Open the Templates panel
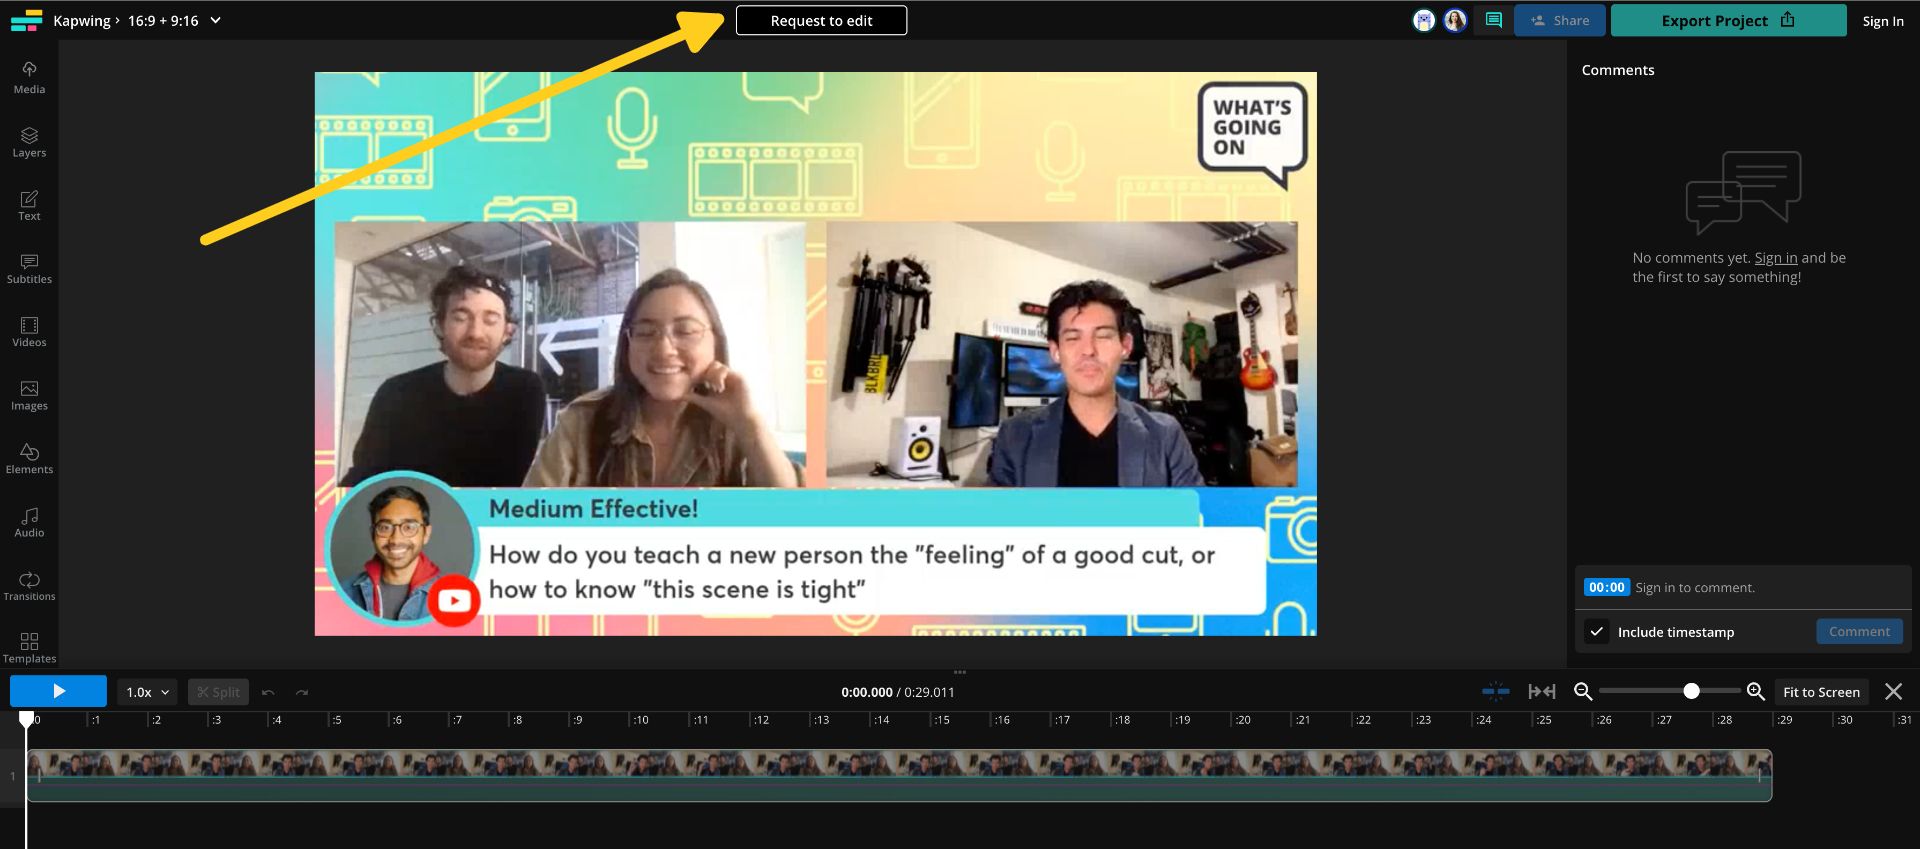 pyautogui.click(x=29, y=648)
